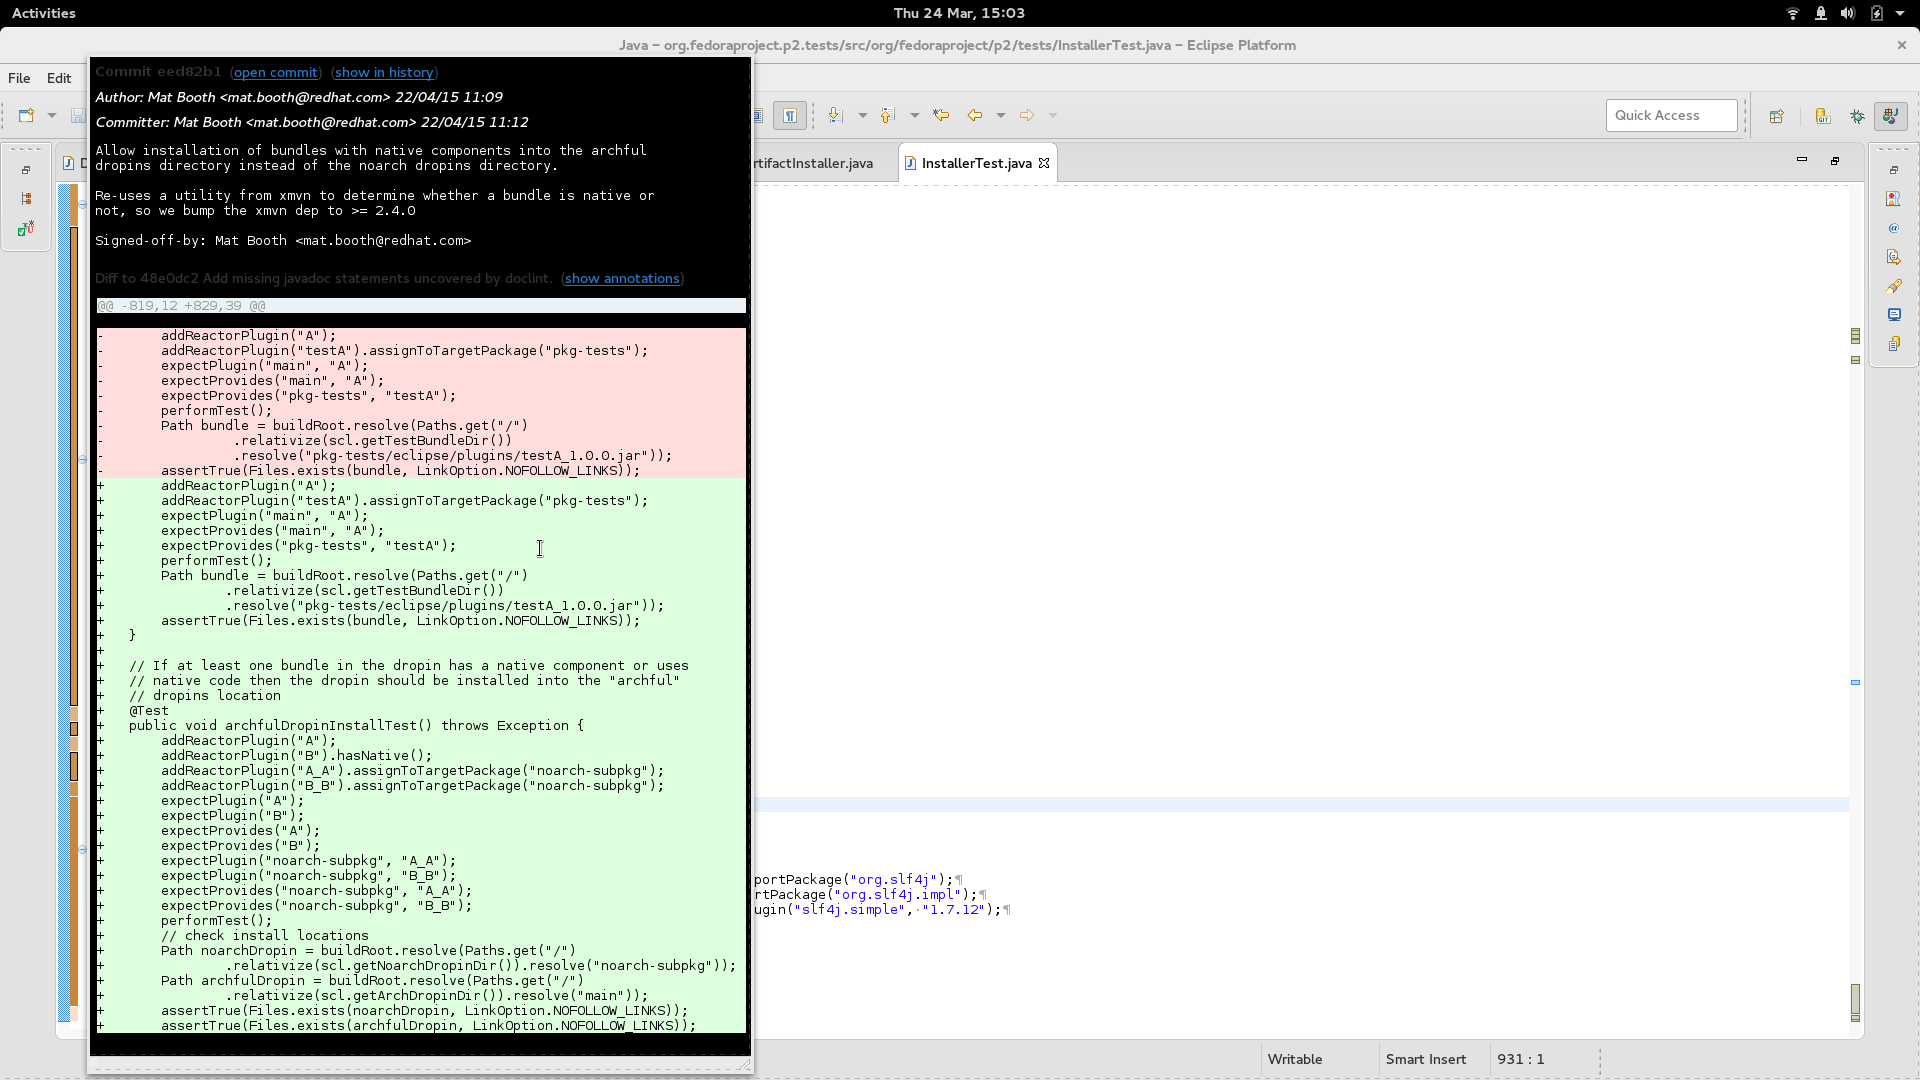
Task: Expand the Next Annotation dropdown arrow
Action: click(x=862, y=116)
